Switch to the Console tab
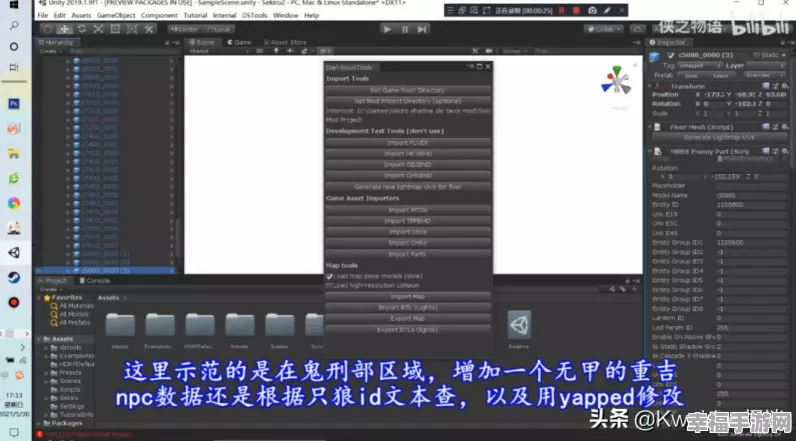 [95, 281]
